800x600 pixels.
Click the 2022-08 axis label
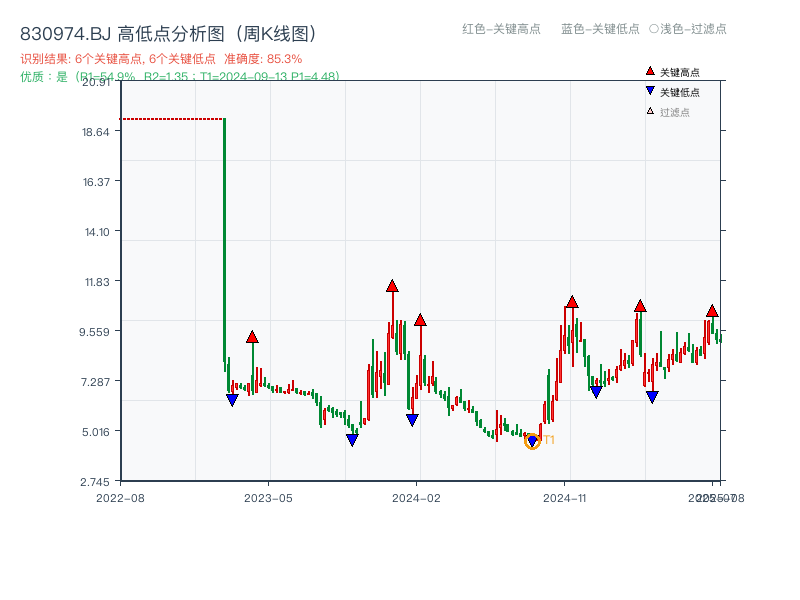pos(122,496)
